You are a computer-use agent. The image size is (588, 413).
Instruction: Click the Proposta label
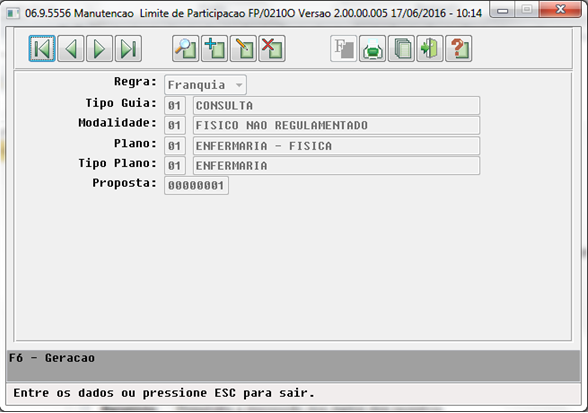(x=124, y=183)
